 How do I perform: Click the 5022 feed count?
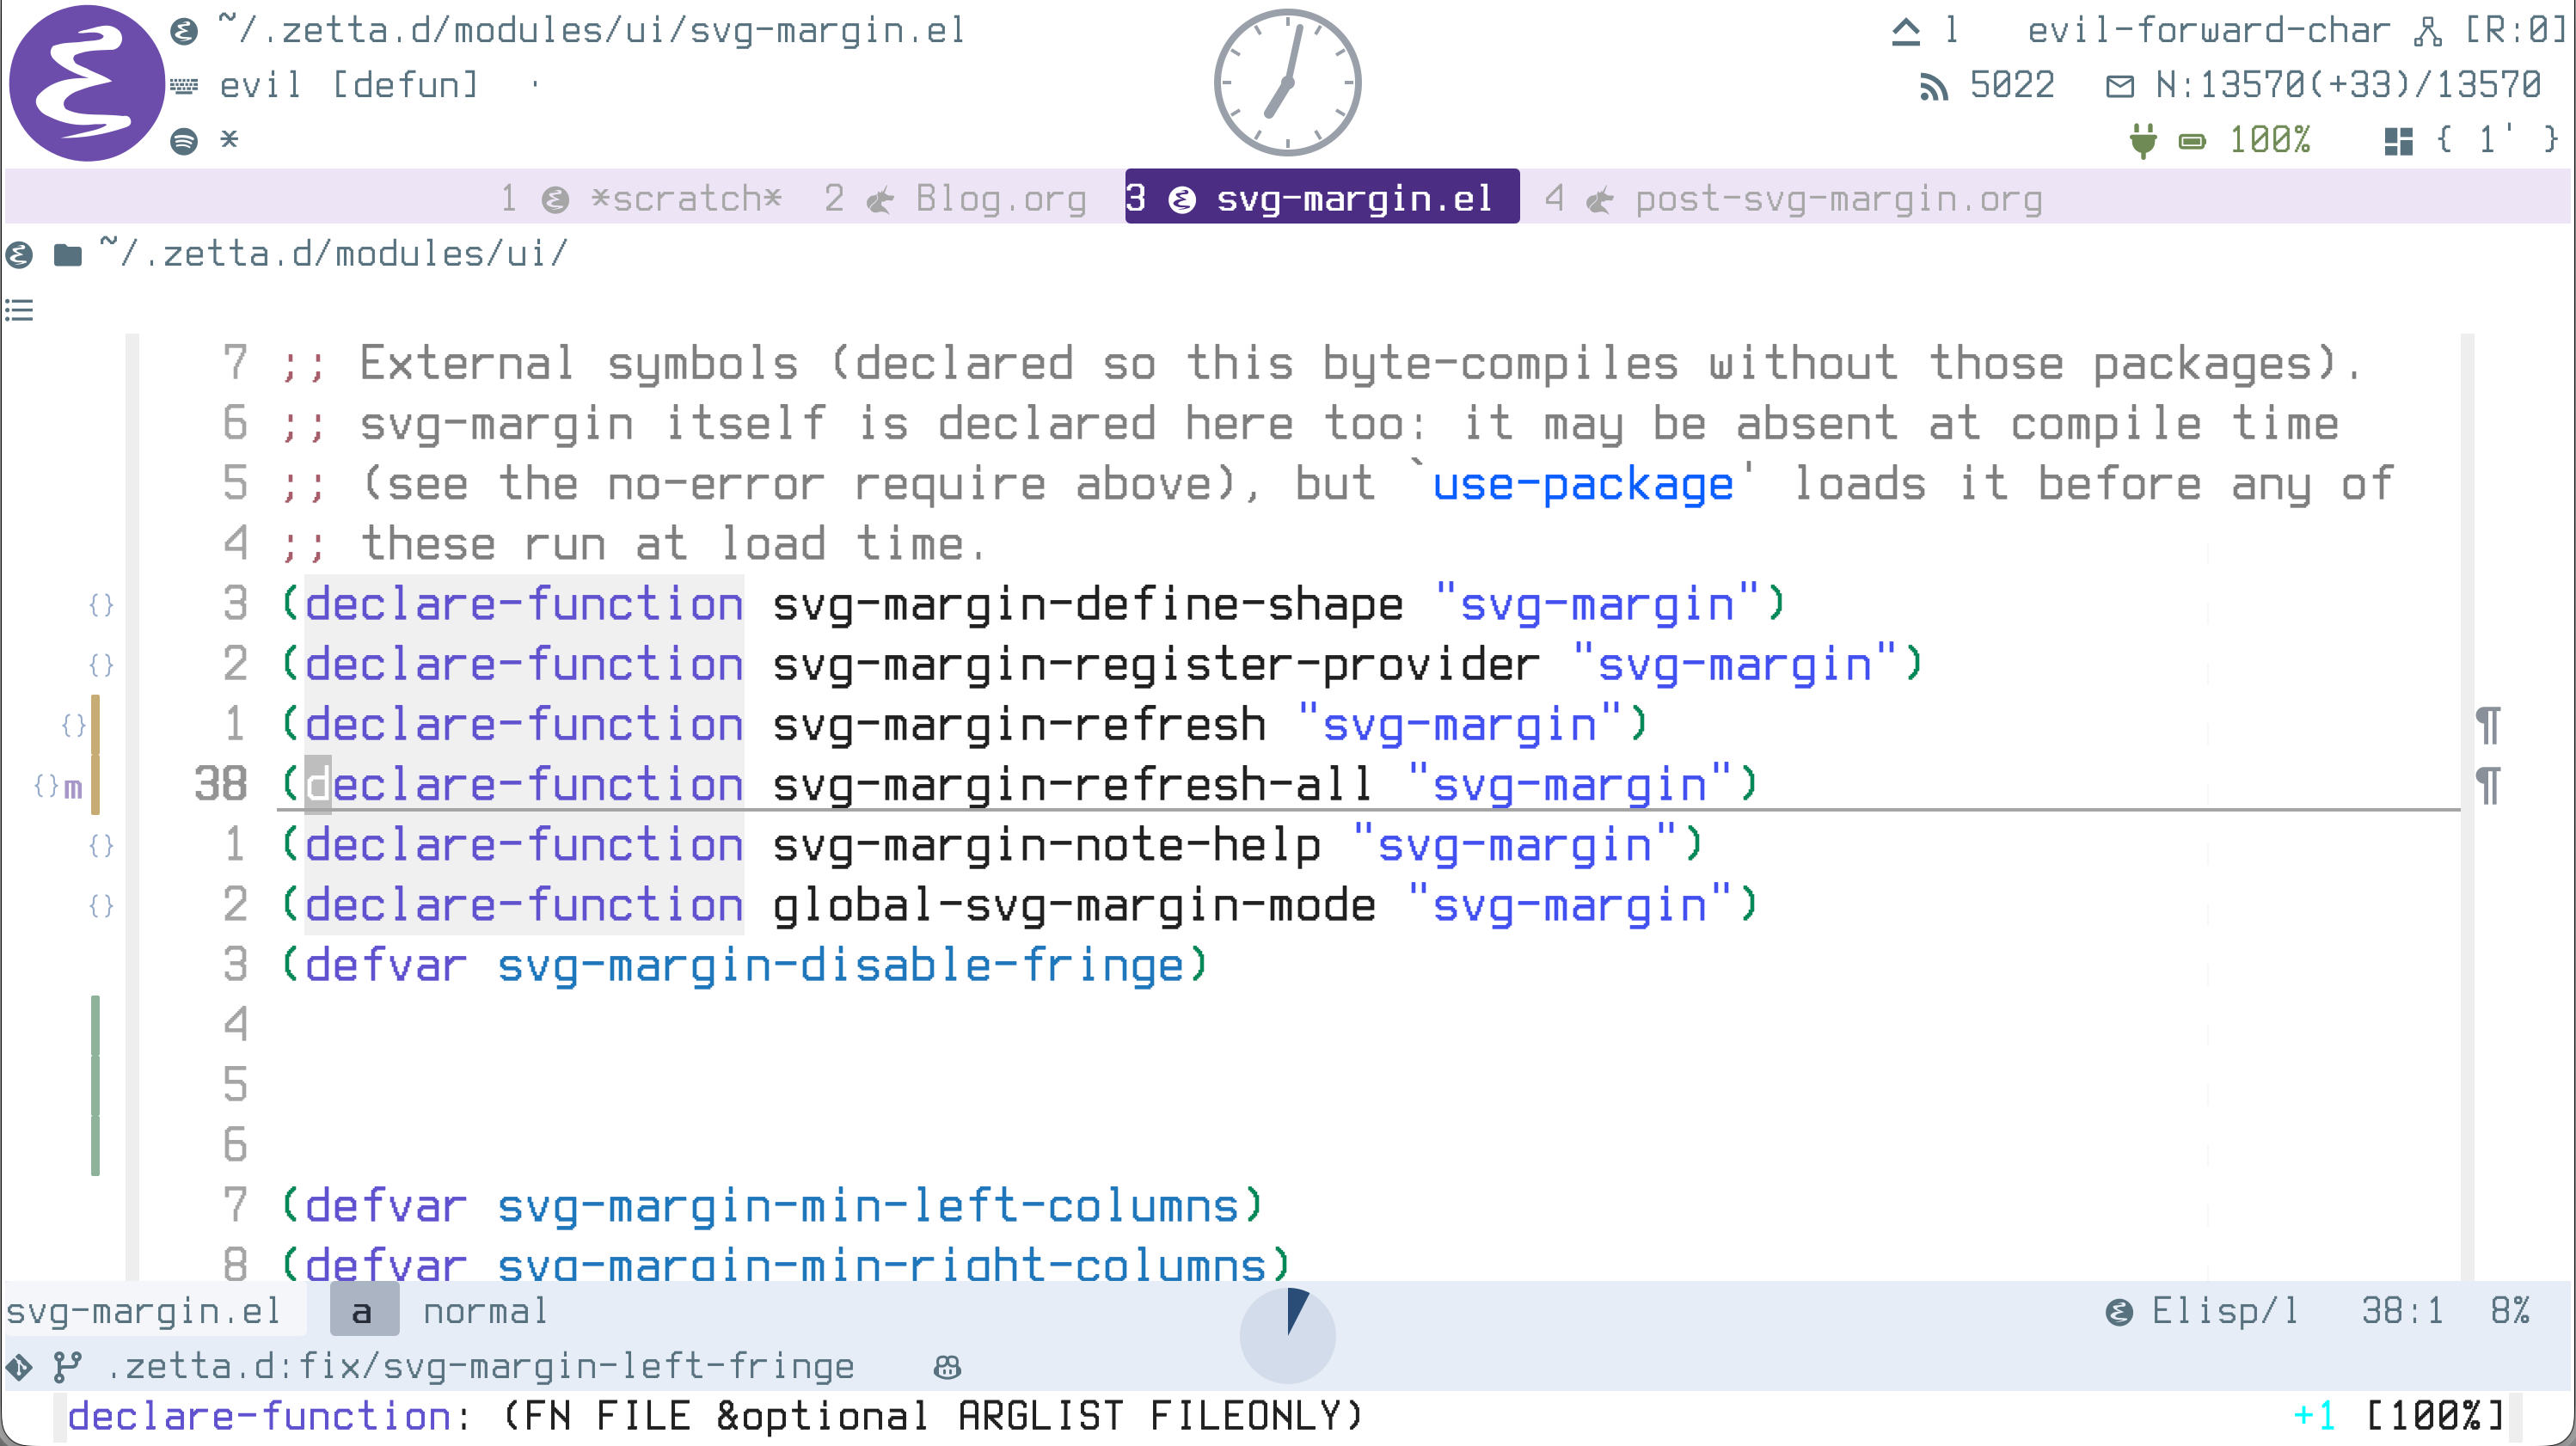point(2011,86)
